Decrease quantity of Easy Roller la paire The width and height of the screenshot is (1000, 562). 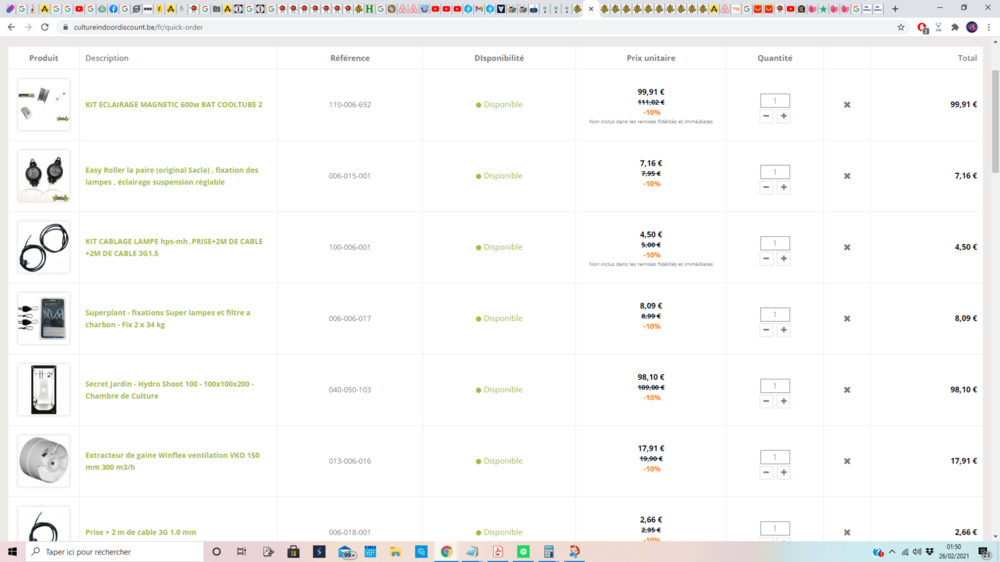[766, 188]
